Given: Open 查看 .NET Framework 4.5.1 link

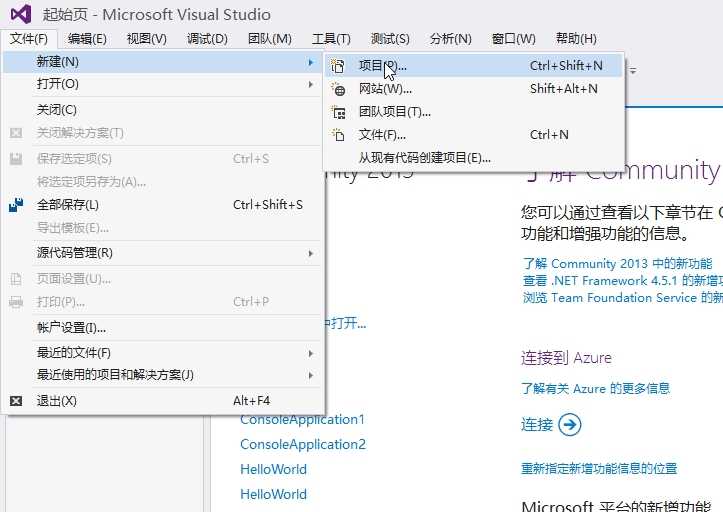Looking at the screenshot, I should [x=622, y=280].
